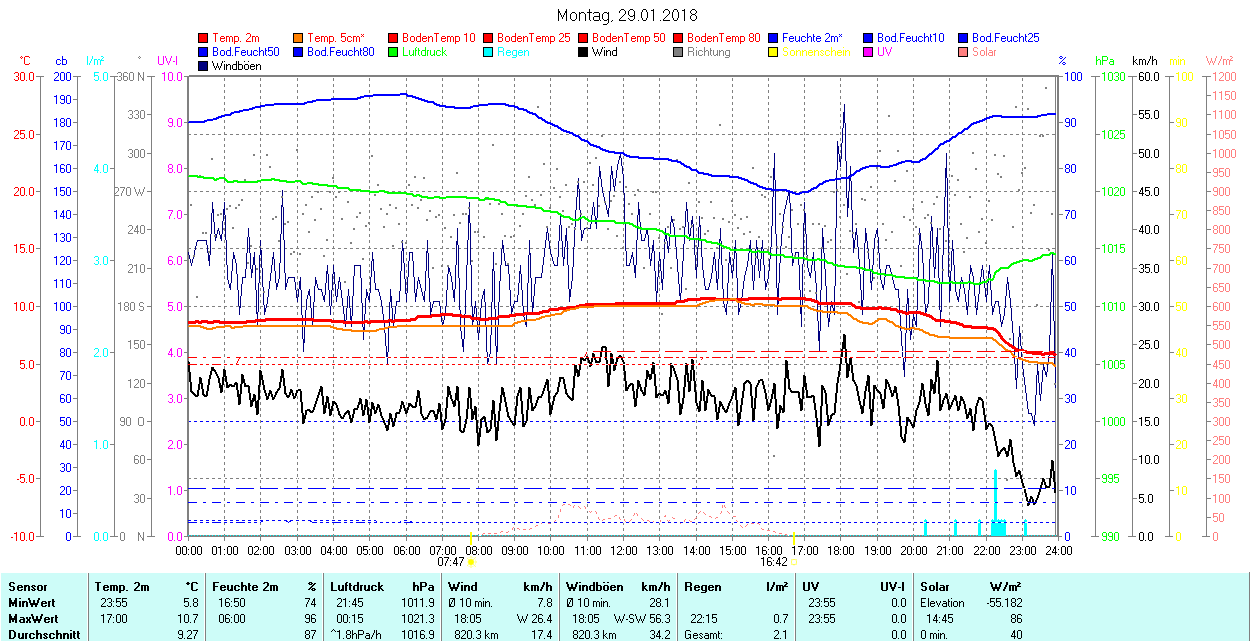The height and width of the screenshot is (641, 1250).
Task: Click the chart title Montag, 29.01.2018
Action: [x=627, y=15]
